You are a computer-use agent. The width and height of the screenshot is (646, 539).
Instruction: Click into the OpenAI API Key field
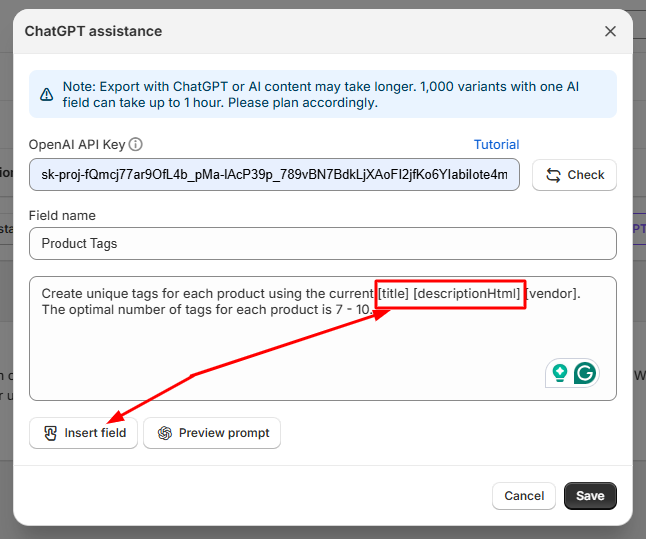coord(274,175)
